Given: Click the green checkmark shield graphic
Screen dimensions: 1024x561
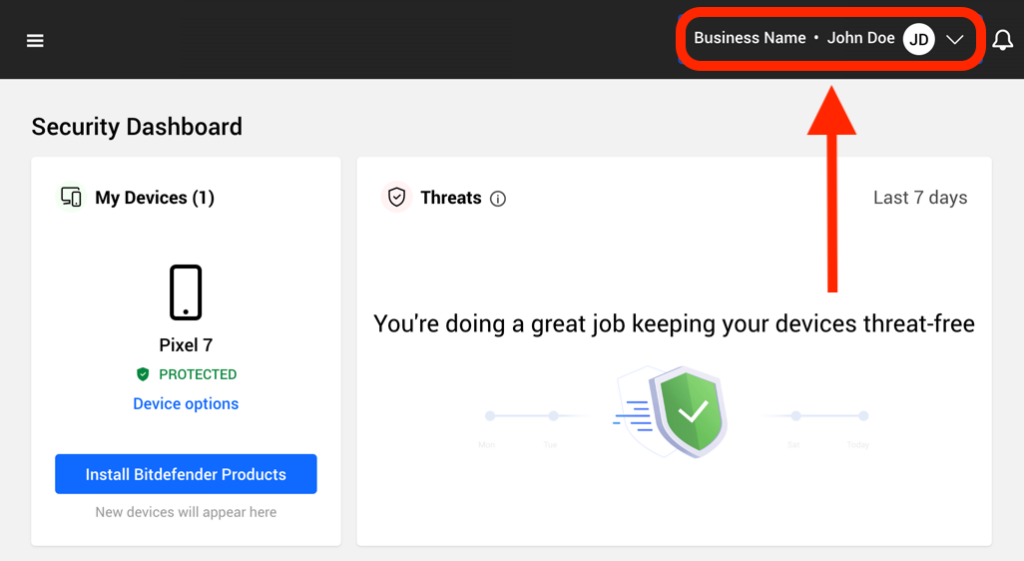Looking at the screenshot, I should 691,410.
